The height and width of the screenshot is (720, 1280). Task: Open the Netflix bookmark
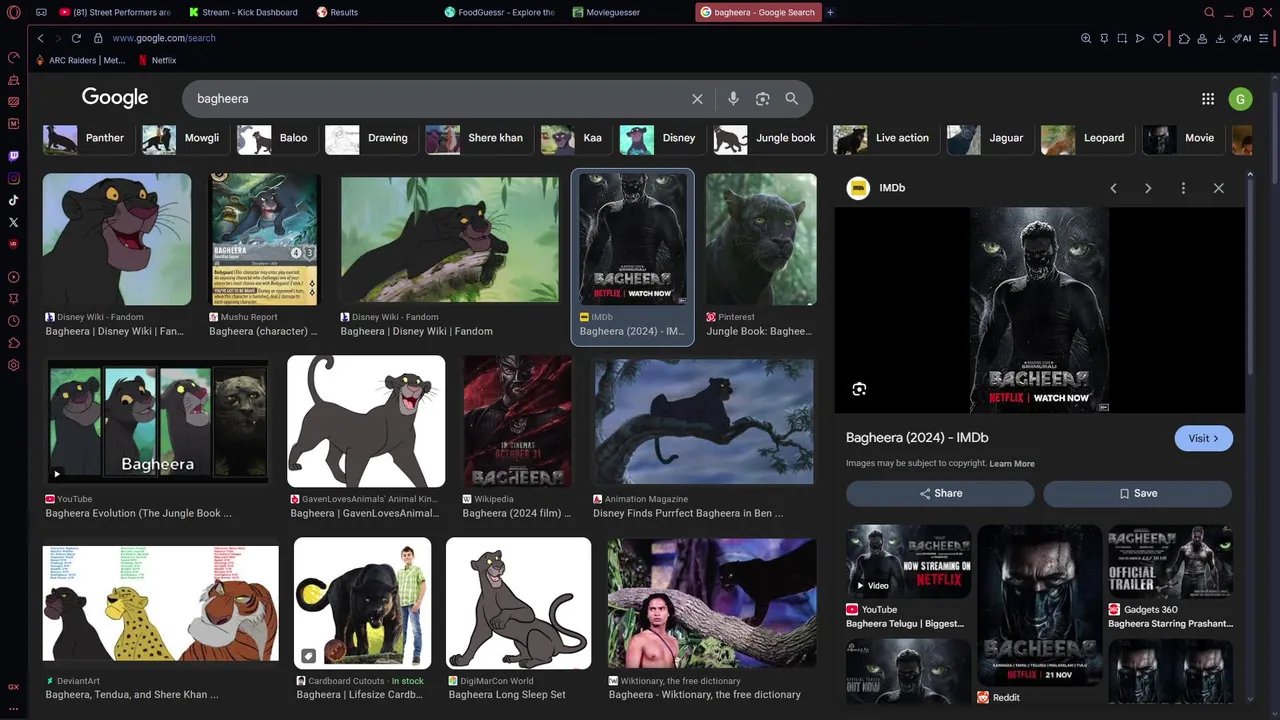(x=157, y=60)
